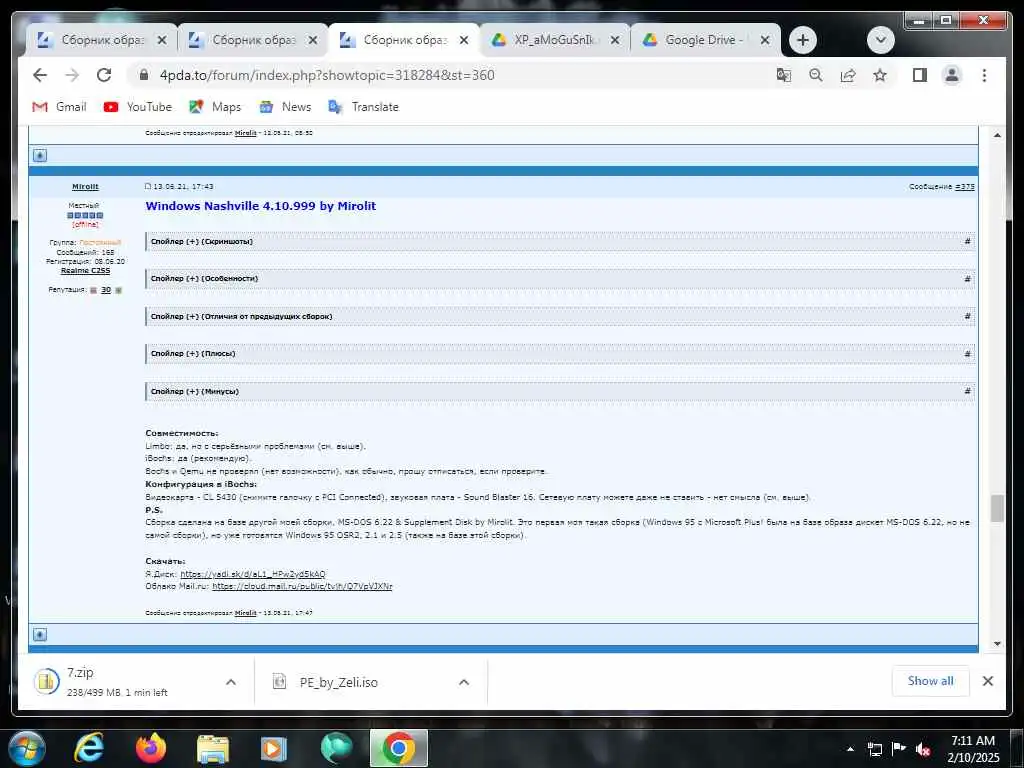The height and width of the screenshot is (768, 1024).
Task: Bookmark this page with star icon
Action: [x=880, y=75]
